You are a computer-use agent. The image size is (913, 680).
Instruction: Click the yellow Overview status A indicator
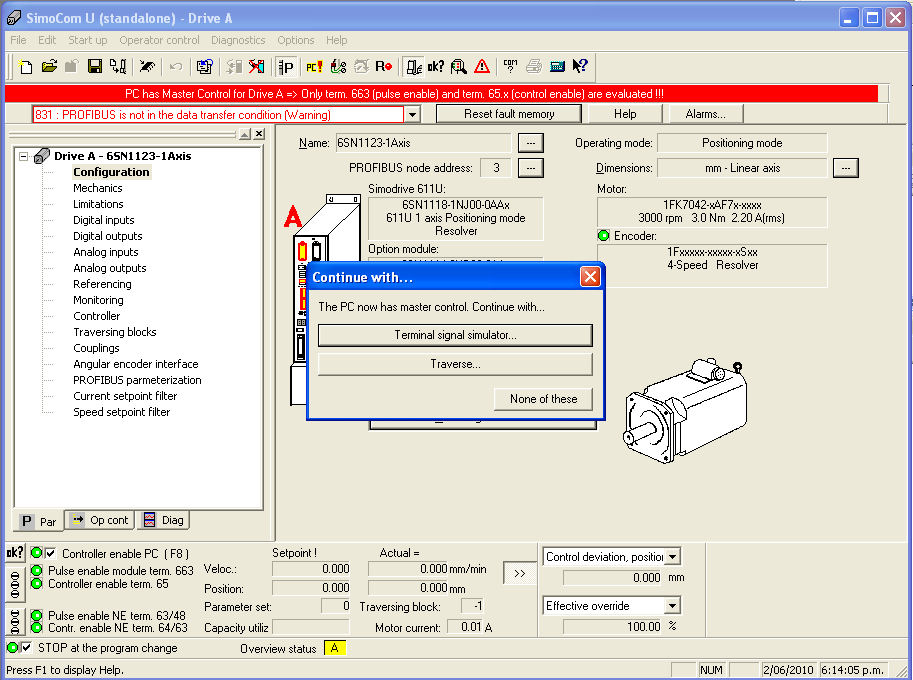pos(335,648)
